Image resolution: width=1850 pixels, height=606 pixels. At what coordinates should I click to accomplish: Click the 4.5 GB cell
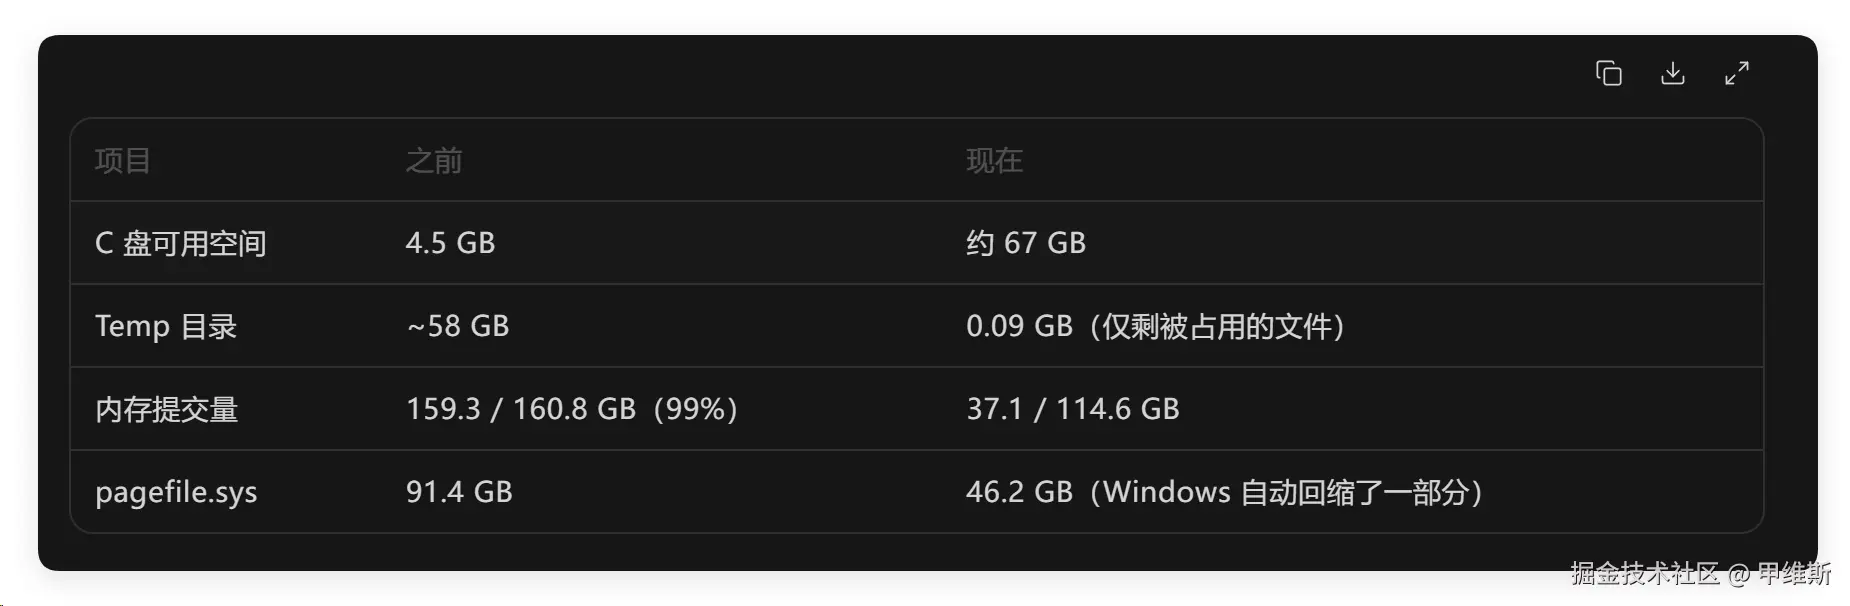pyautogui.click(x=450, y=243)
